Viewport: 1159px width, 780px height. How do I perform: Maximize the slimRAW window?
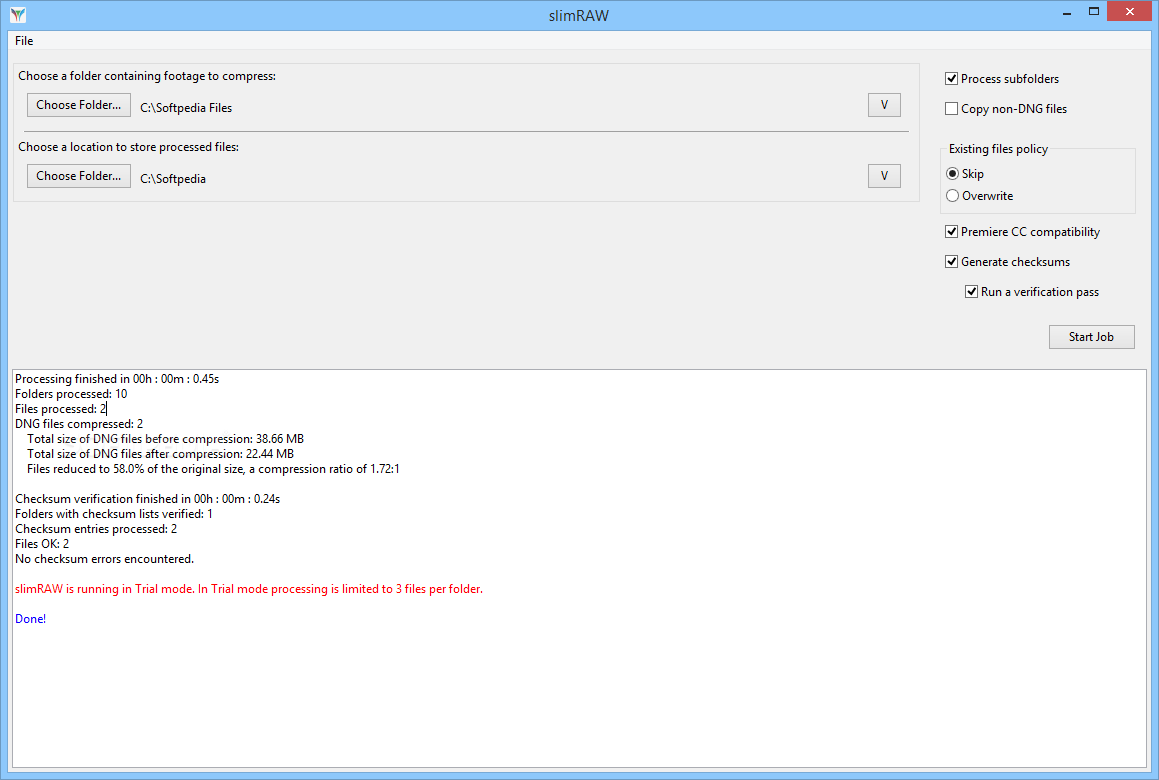click(x=1094, y=12)
